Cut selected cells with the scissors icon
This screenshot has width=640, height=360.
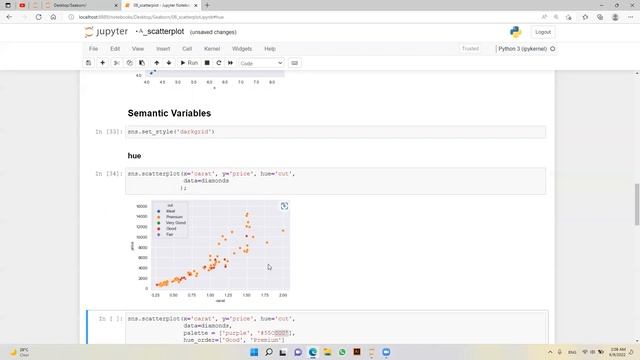(116, 63)
